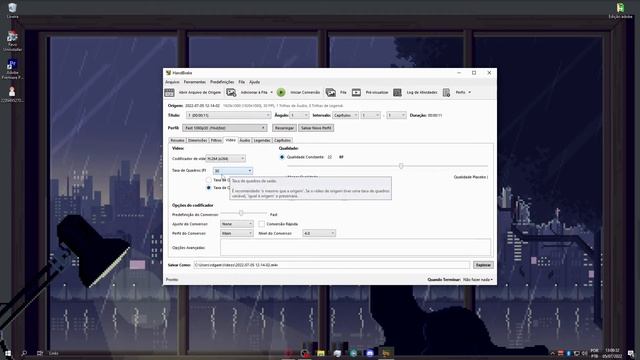Open the Ajuda menu
The width and height of the screenshot is (640, 360).
[x=254, y=82]
